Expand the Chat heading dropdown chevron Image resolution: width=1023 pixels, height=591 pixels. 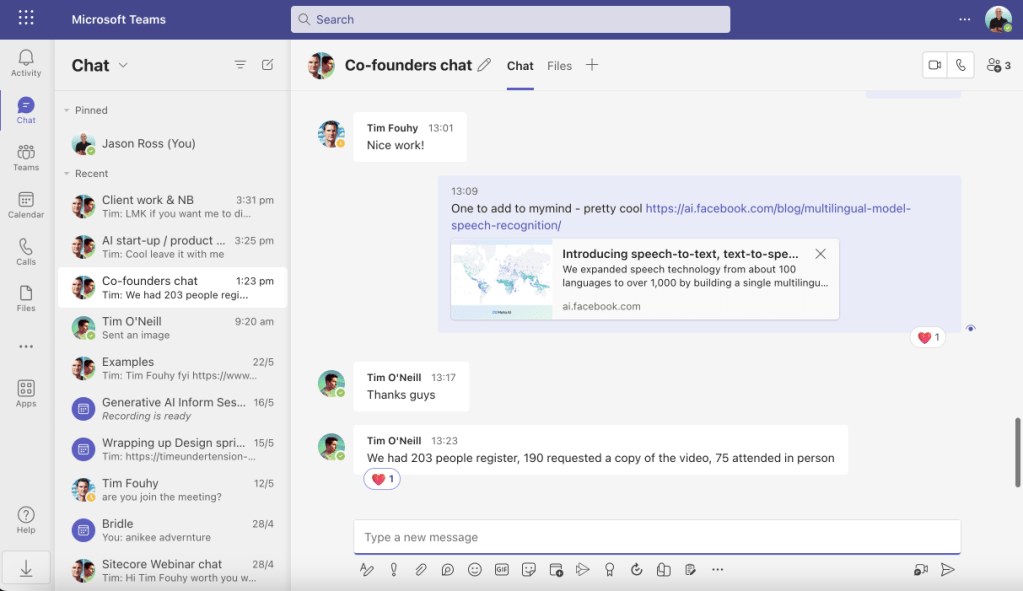coord(124,65)
